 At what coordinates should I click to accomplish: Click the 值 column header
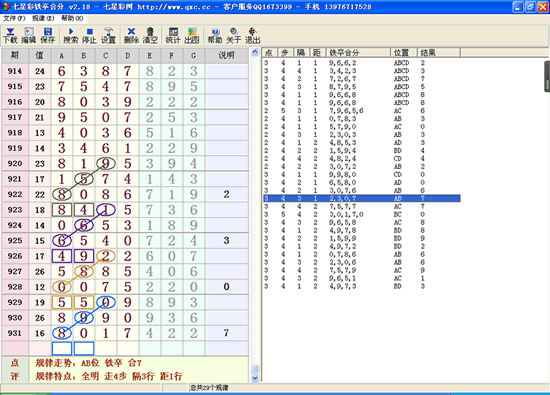[40, 55]
